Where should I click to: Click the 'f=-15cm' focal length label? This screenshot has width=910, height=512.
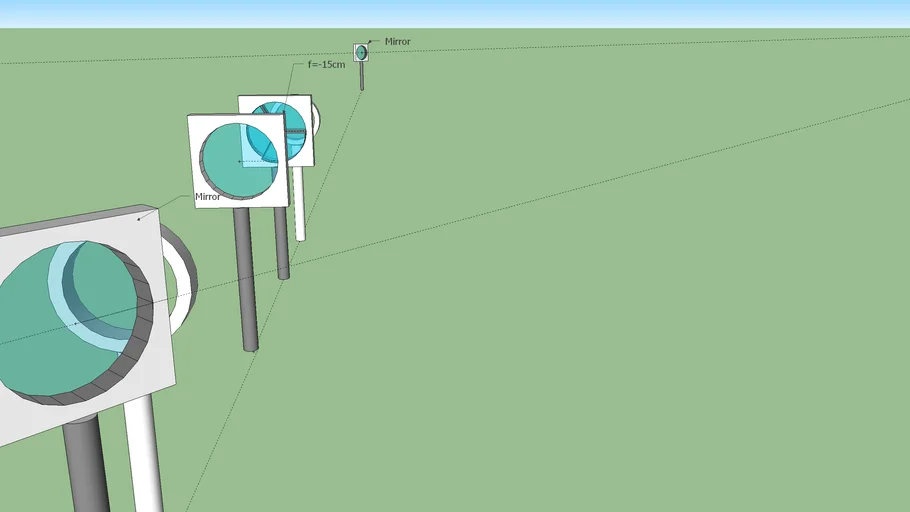coord(326,64)
